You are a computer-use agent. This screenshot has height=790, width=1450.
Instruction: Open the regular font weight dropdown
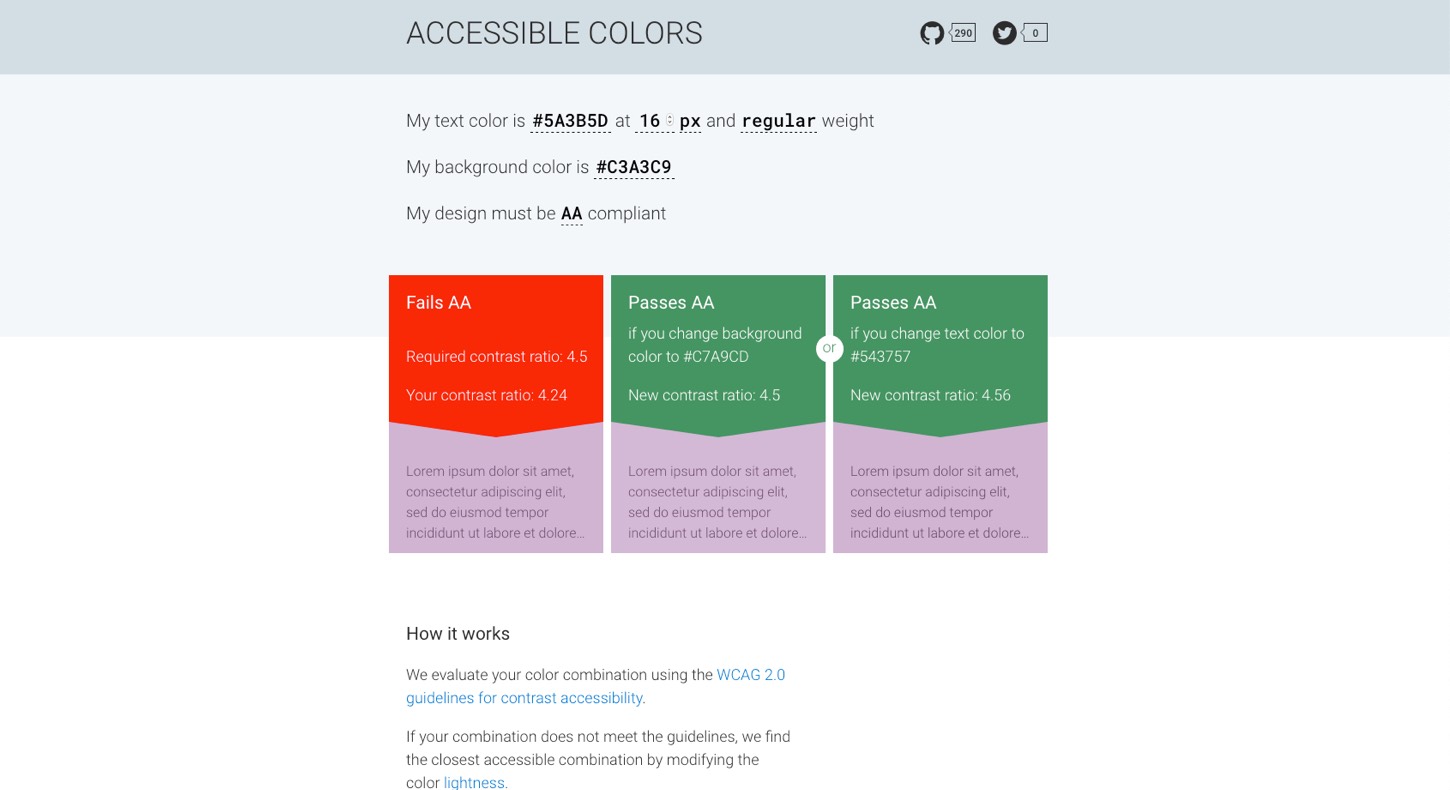tap(778, 121)
